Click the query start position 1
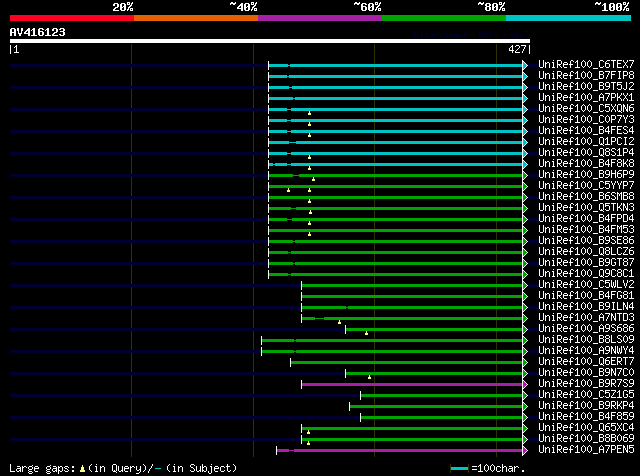This screenshot has height=476, width=640. 16,49
